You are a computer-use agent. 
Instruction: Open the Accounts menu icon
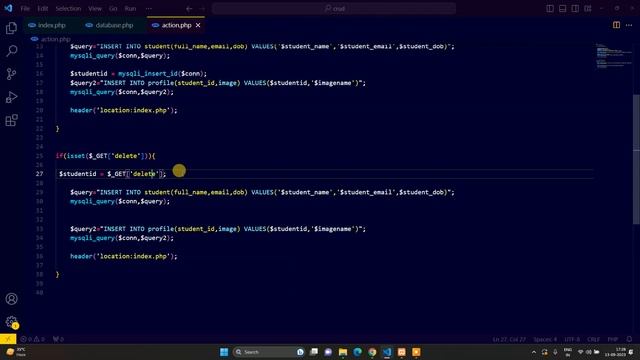pyautogui.click(x=11, y=299)
